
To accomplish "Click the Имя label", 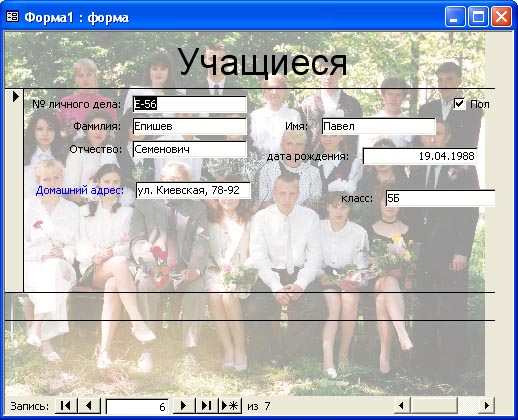I will (296, 126).
